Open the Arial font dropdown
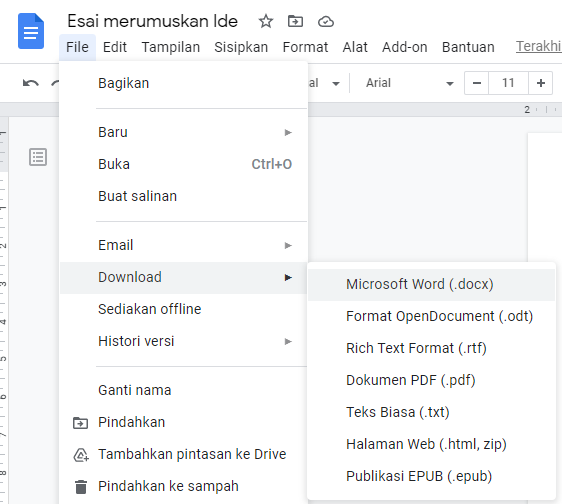The image size is (562, 504). 410,83
